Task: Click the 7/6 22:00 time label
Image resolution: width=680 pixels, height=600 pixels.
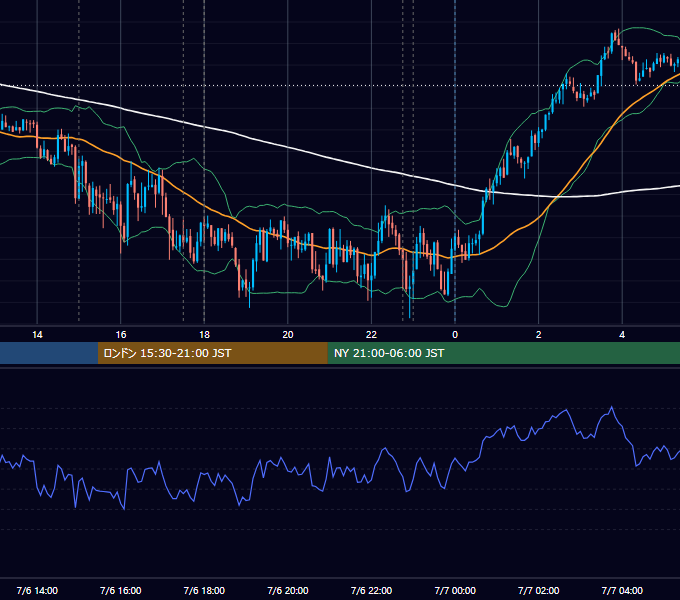Action: (x=371, y=590)
